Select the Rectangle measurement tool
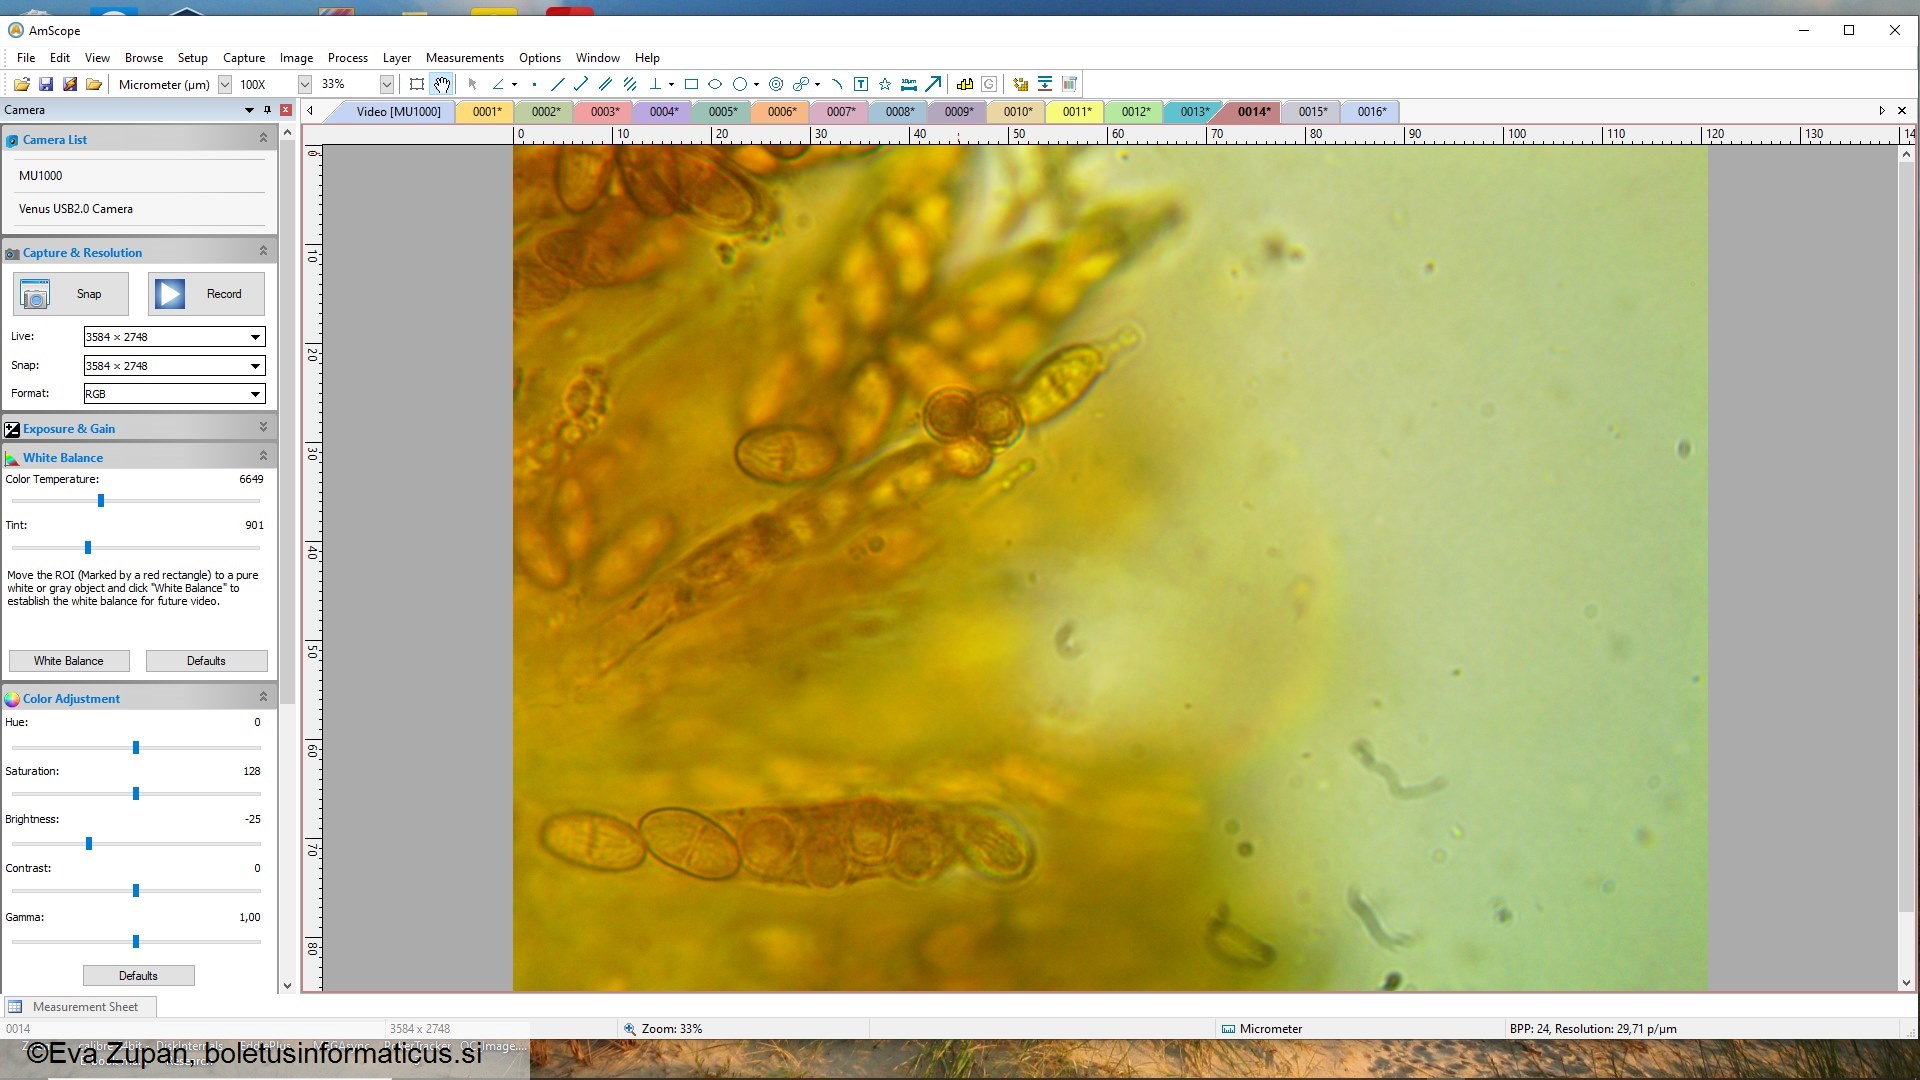The image size is (1920, 1080). [x=691, y=84]
